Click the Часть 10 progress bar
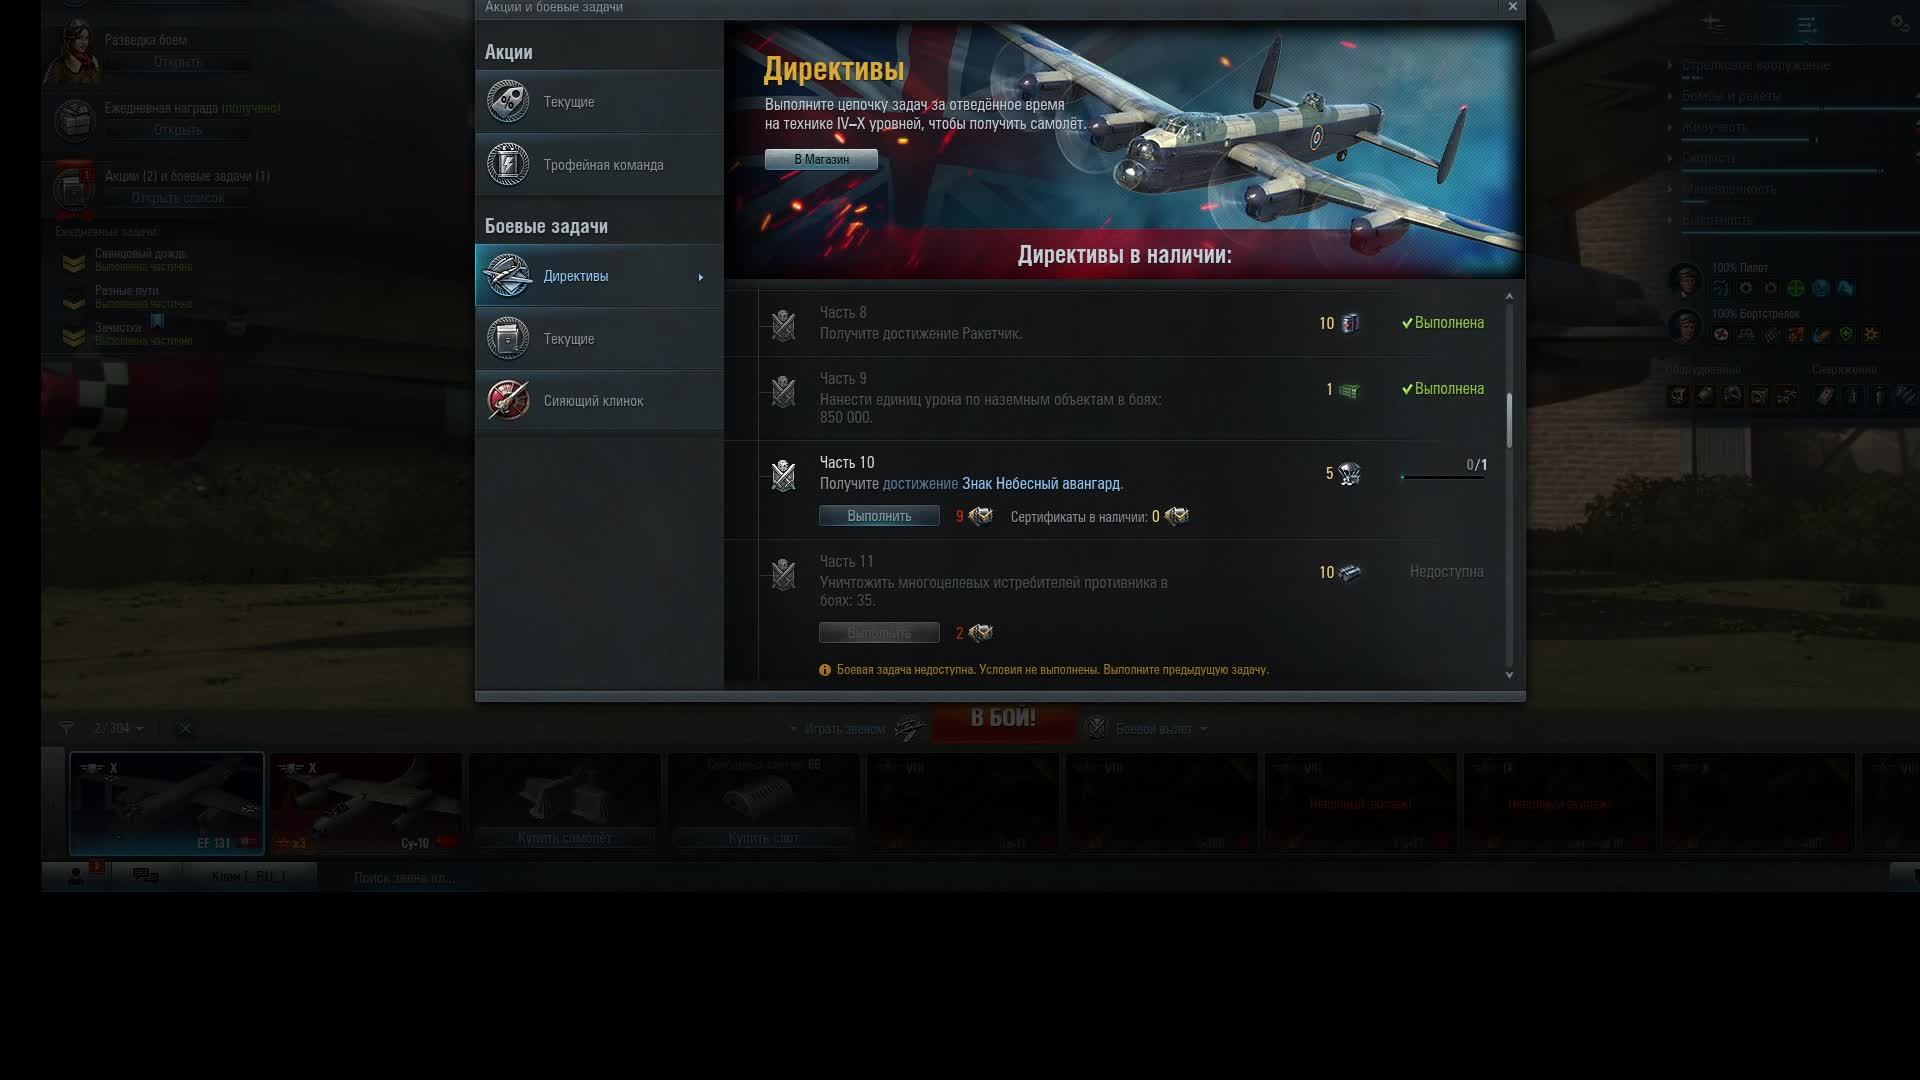The image size is (1920, 1080). (1442, 477)
